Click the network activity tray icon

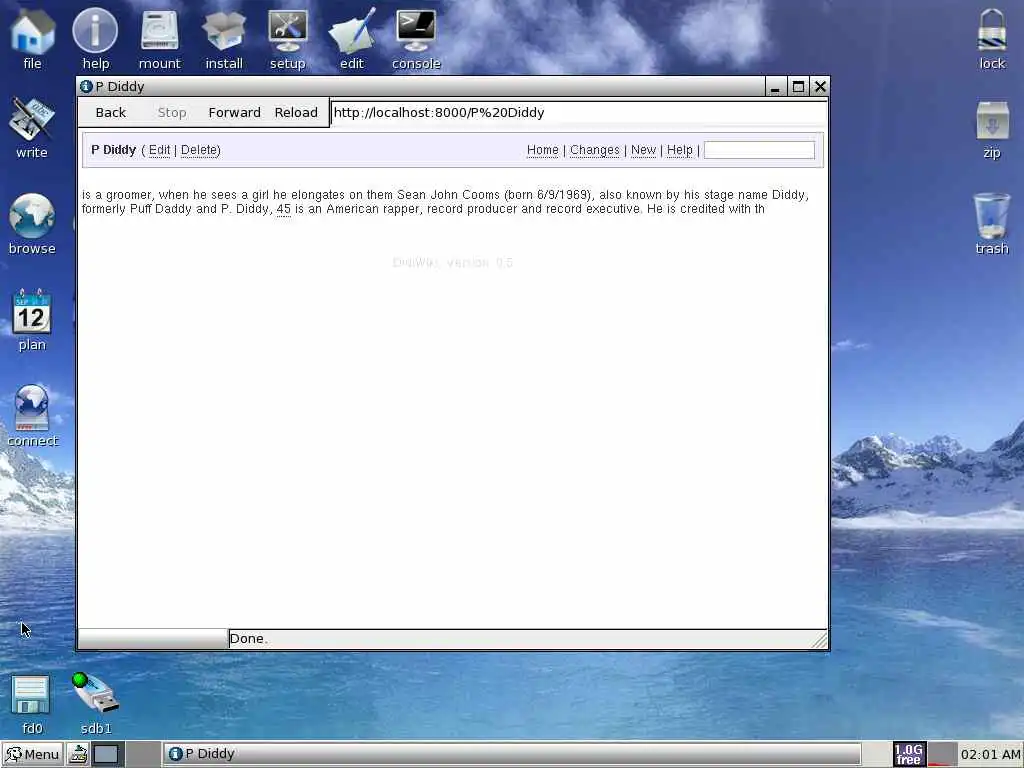(x=942, y=754)
